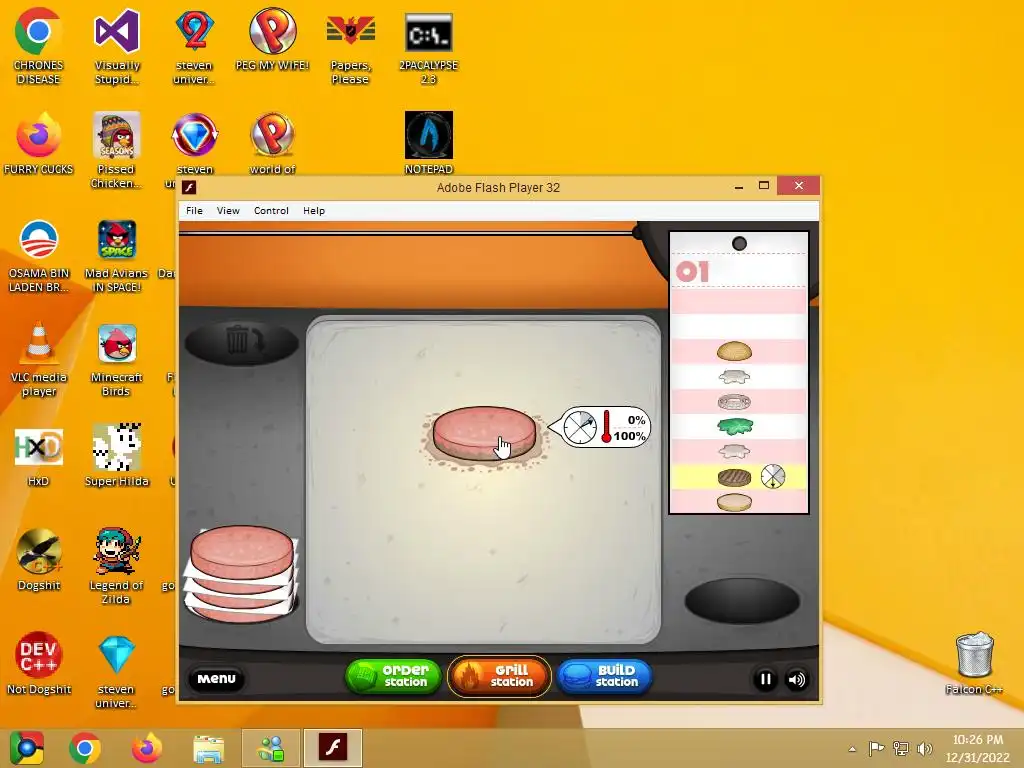The image size is (1024, 768).
Task: Open the network tray icon
Action: (901, 748)
